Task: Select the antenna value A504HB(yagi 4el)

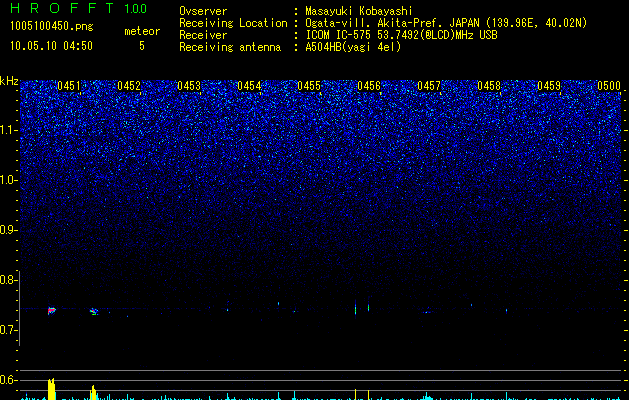Action: (353, 47)
